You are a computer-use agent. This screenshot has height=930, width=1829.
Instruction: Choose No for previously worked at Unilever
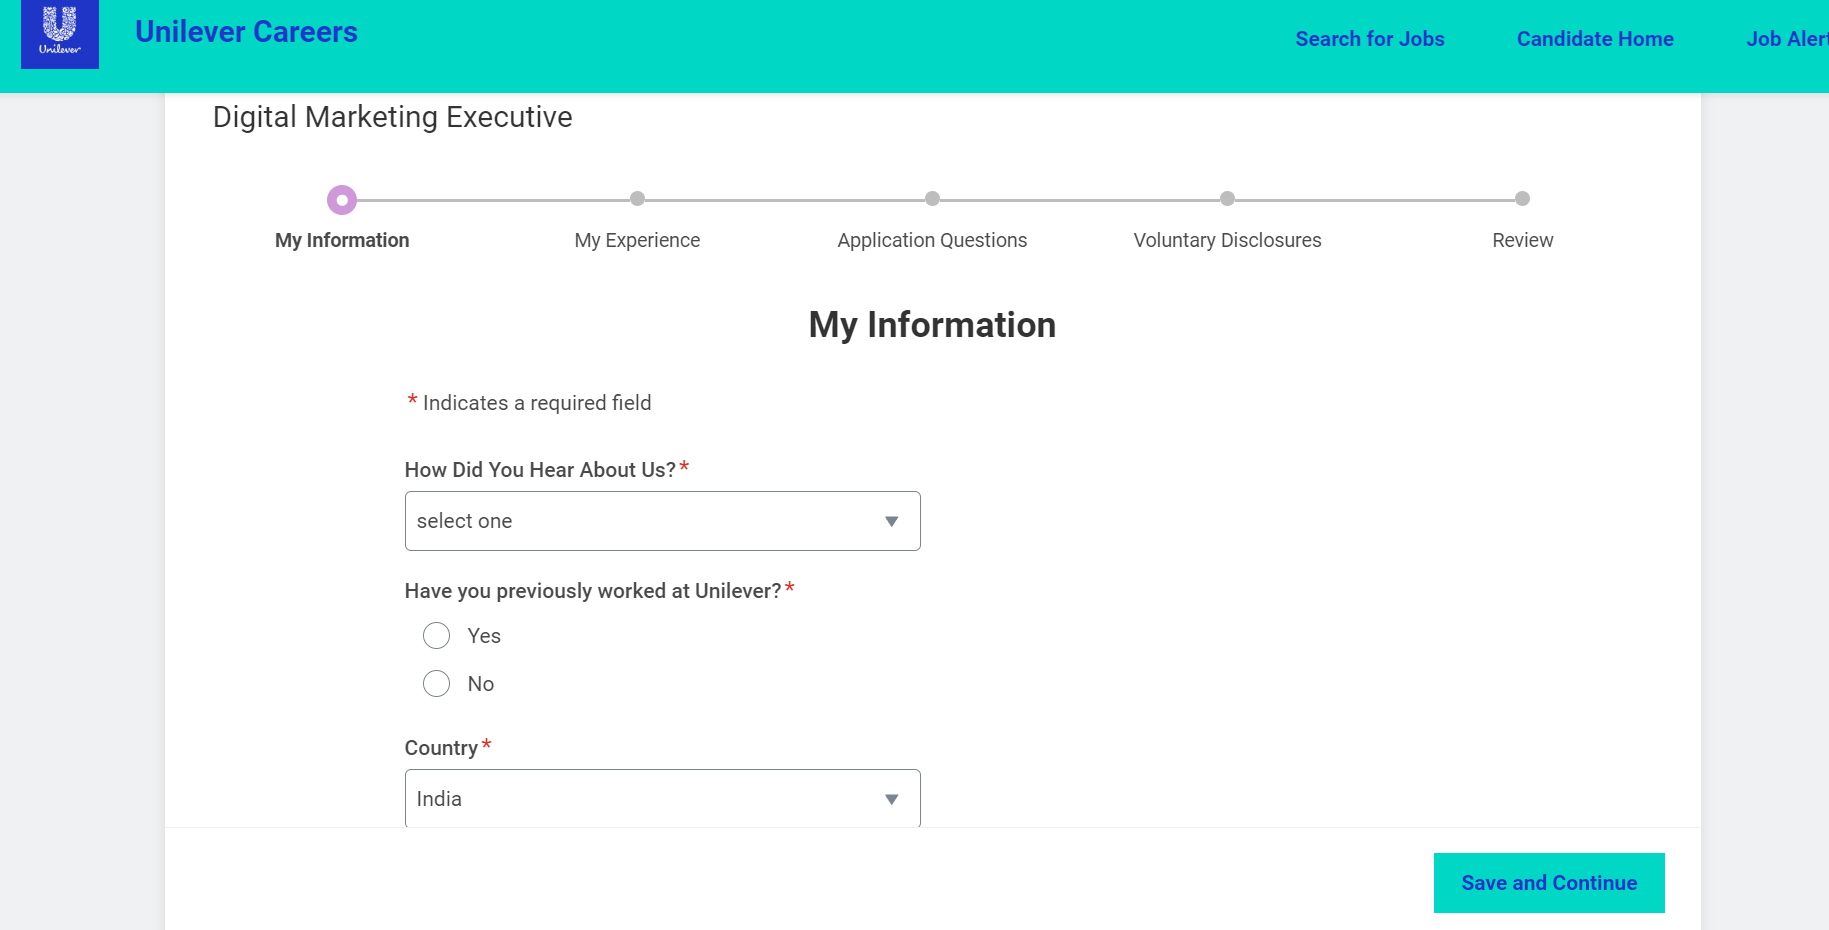[436, 684]
